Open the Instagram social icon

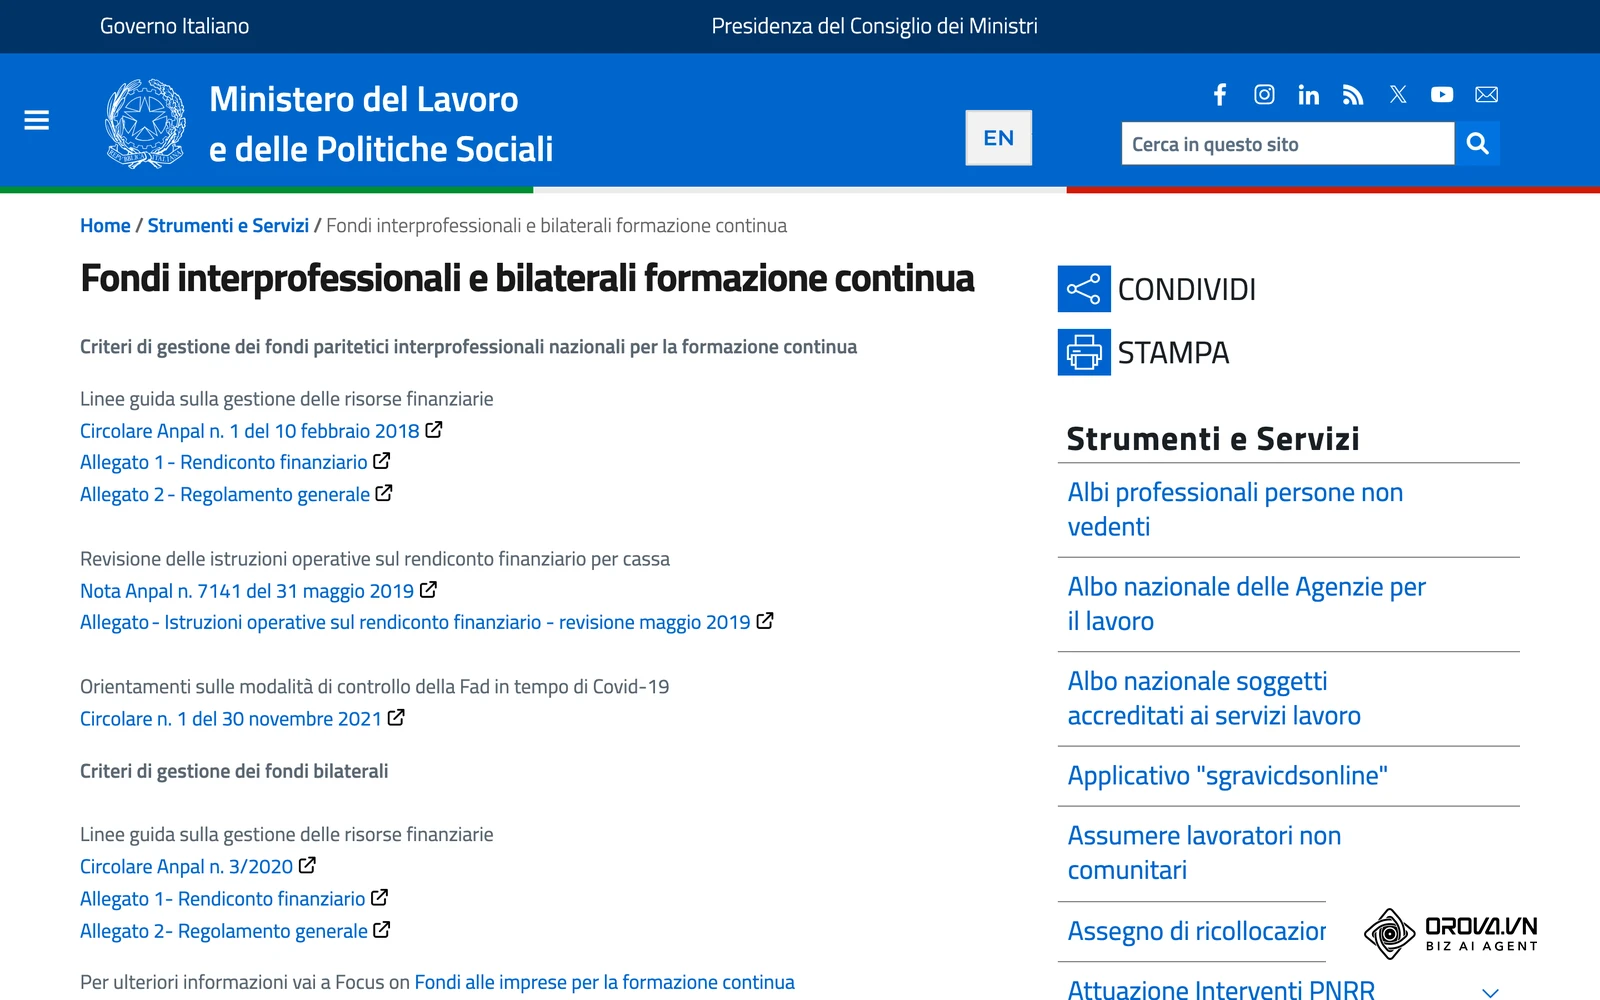[1264, 94]
